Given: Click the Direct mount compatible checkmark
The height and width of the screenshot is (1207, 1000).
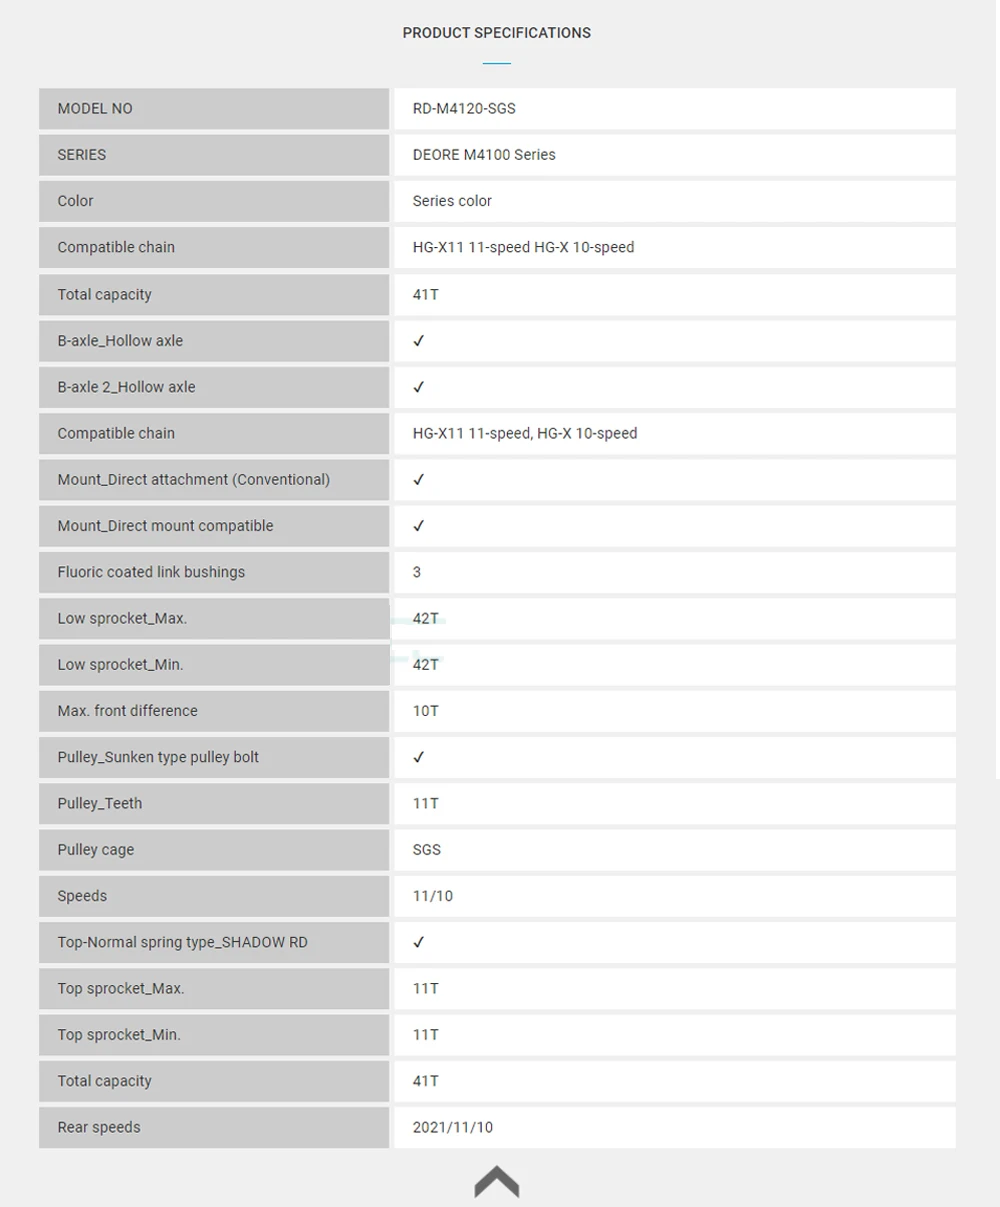Looking at the screenshot, I should coord(419,526).
